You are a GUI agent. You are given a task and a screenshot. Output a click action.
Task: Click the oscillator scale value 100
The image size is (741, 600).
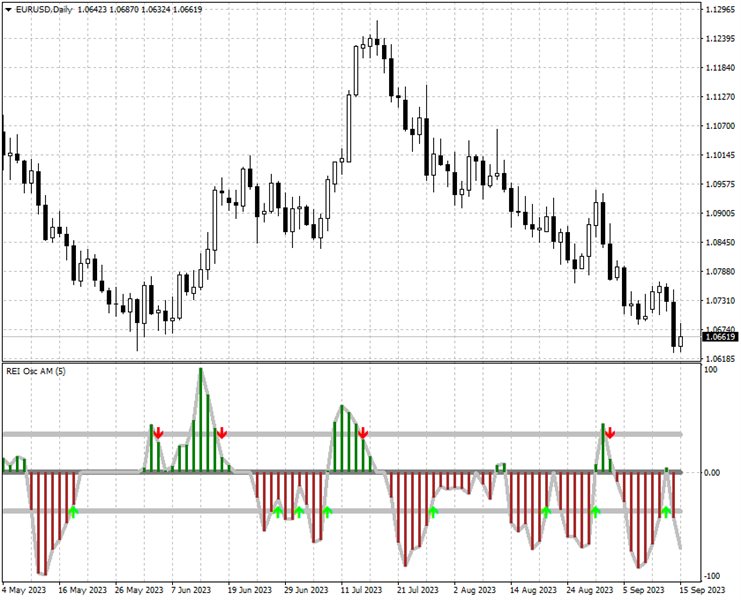(711, 369)
